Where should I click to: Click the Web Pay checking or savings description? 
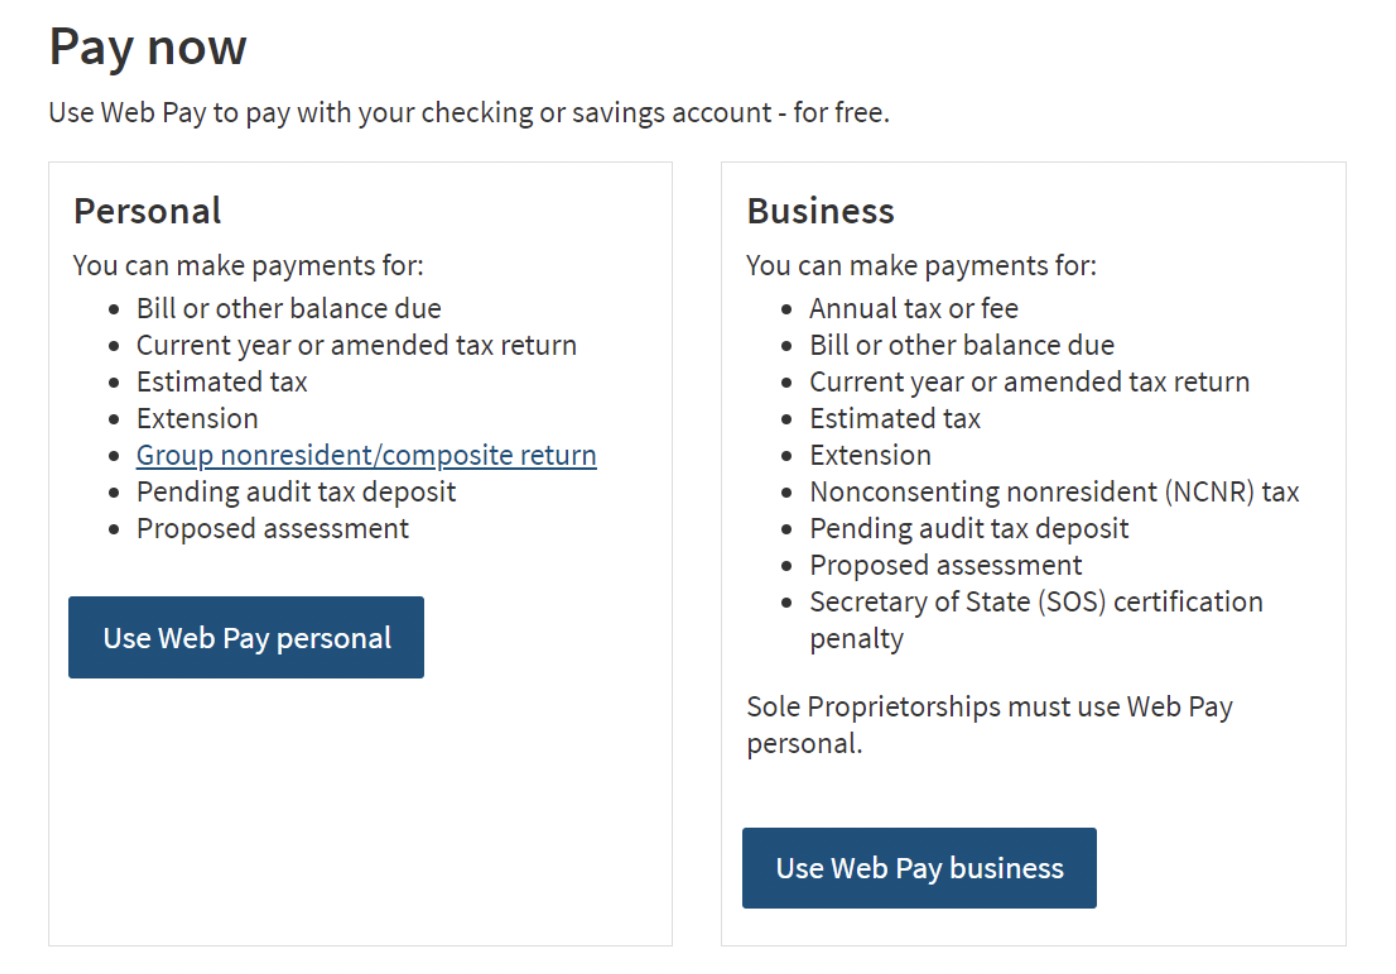(x=469, y=113)
